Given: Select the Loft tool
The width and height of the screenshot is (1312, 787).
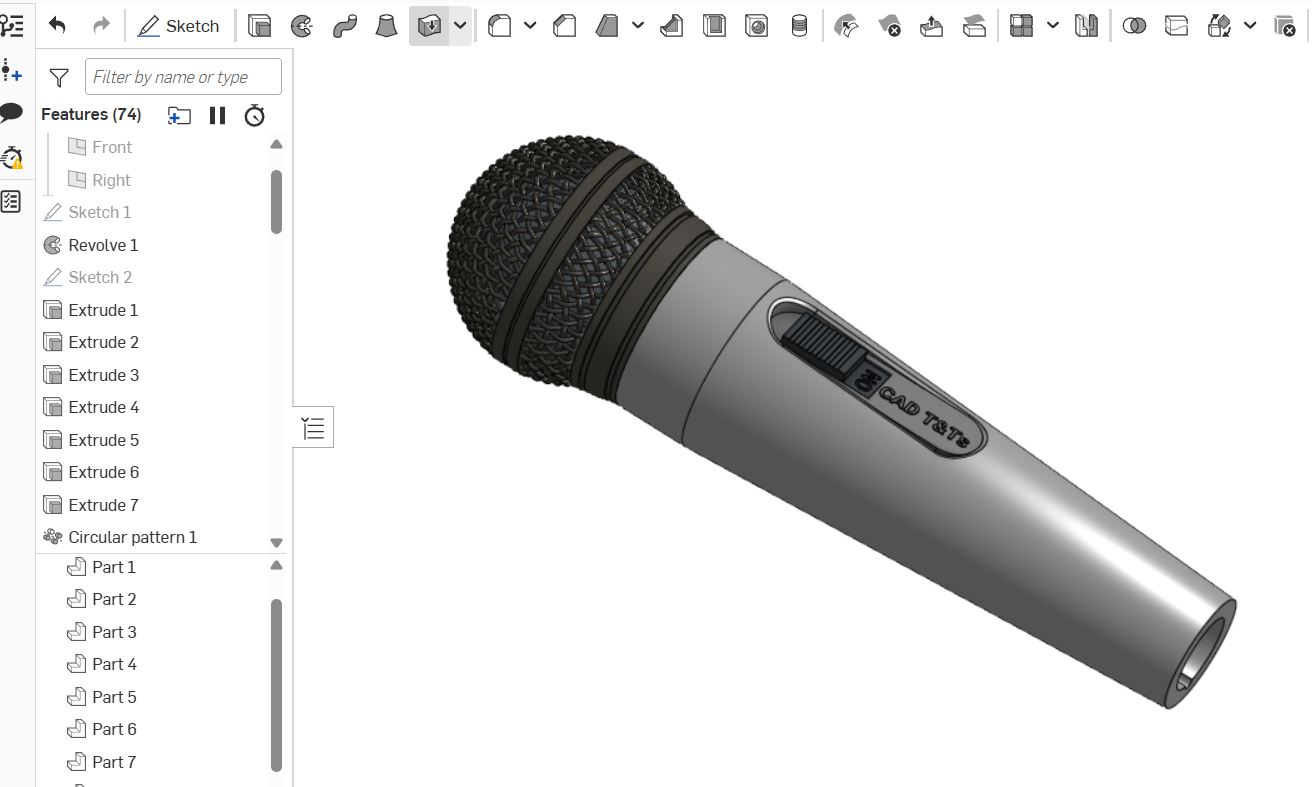Looking at the screenshot, I should click(x=385, y=25).
